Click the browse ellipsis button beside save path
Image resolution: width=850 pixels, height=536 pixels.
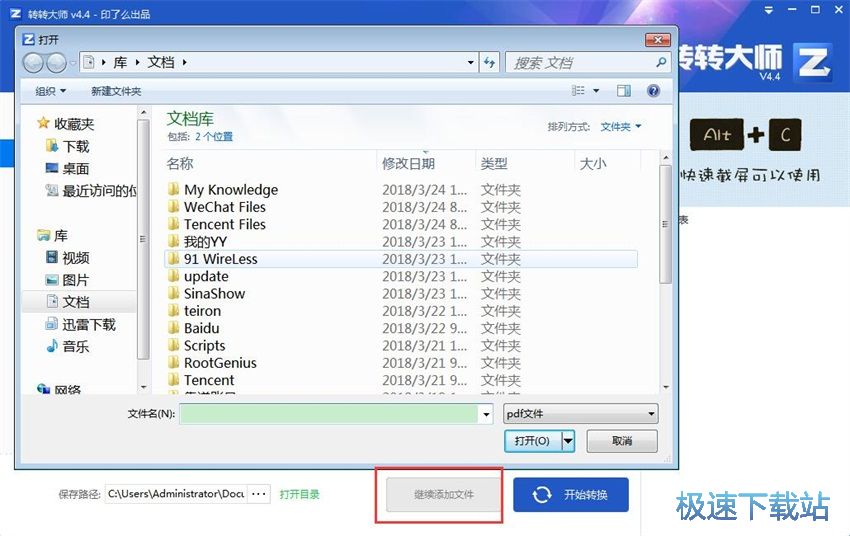(259, 494)
